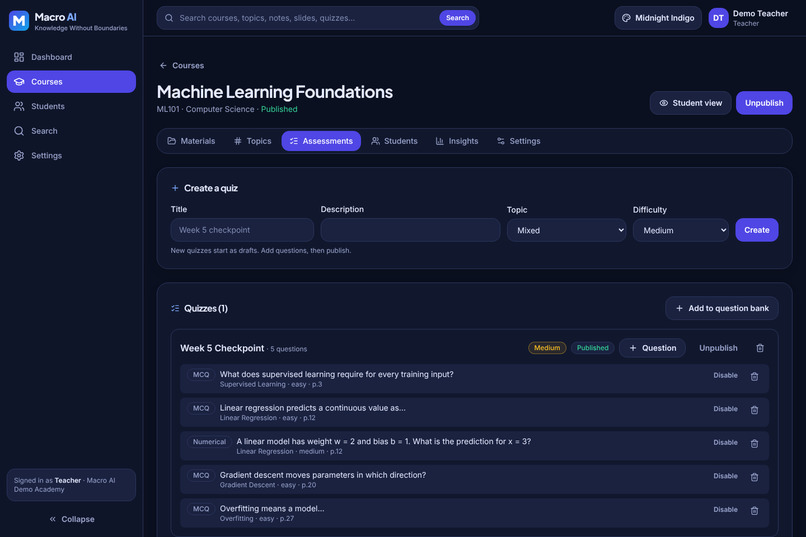
Task: Toggle Student view with eye icon
Action: tap(690, 103)
